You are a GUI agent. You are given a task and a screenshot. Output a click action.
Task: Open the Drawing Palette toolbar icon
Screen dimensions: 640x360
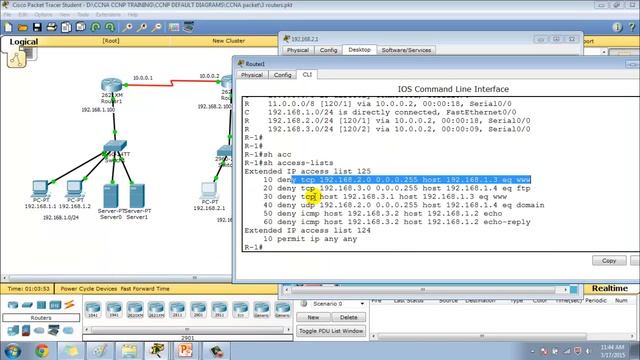[x=173, y=27]
